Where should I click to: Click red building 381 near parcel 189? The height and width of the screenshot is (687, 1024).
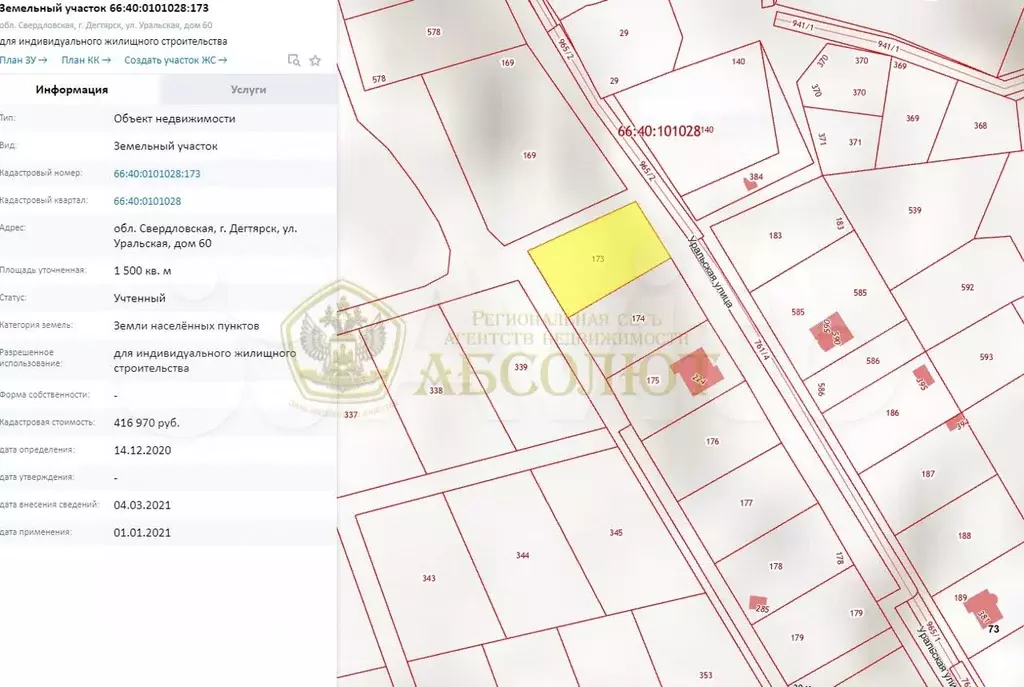[x=984, y=609]
